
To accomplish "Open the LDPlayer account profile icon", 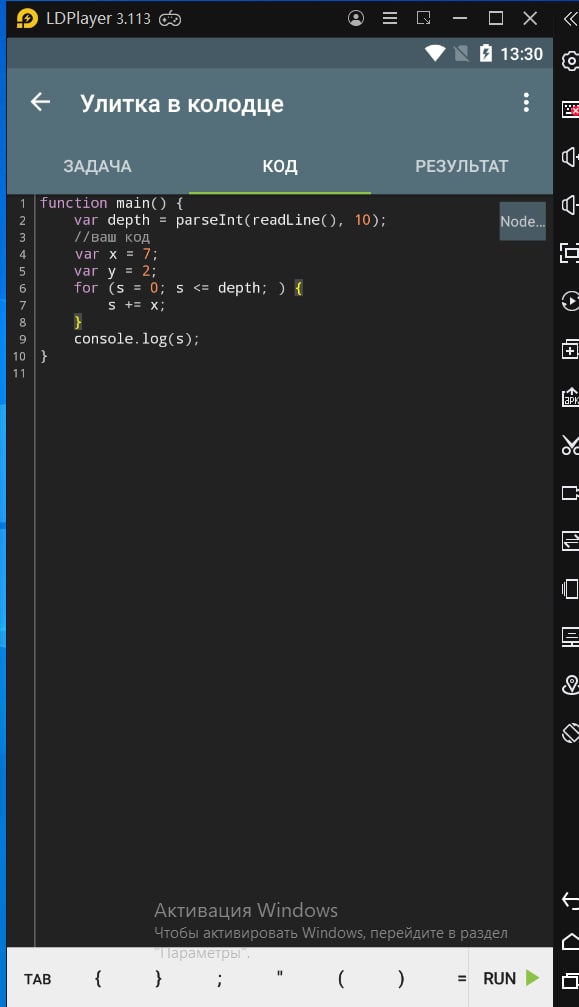I will [x=356, y=18].
